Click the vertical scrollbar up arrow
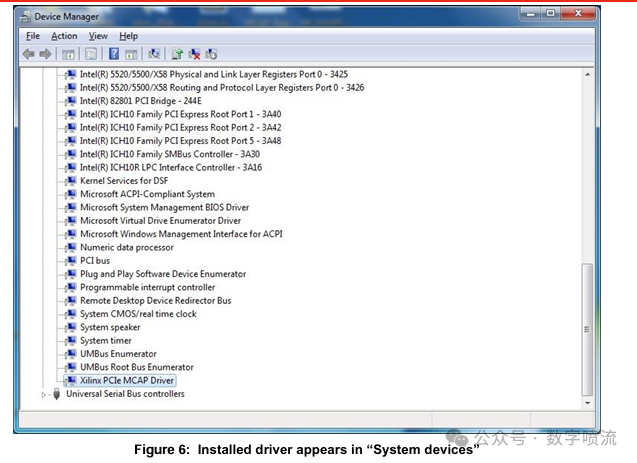637x463 pixels. tap(587, 74)
